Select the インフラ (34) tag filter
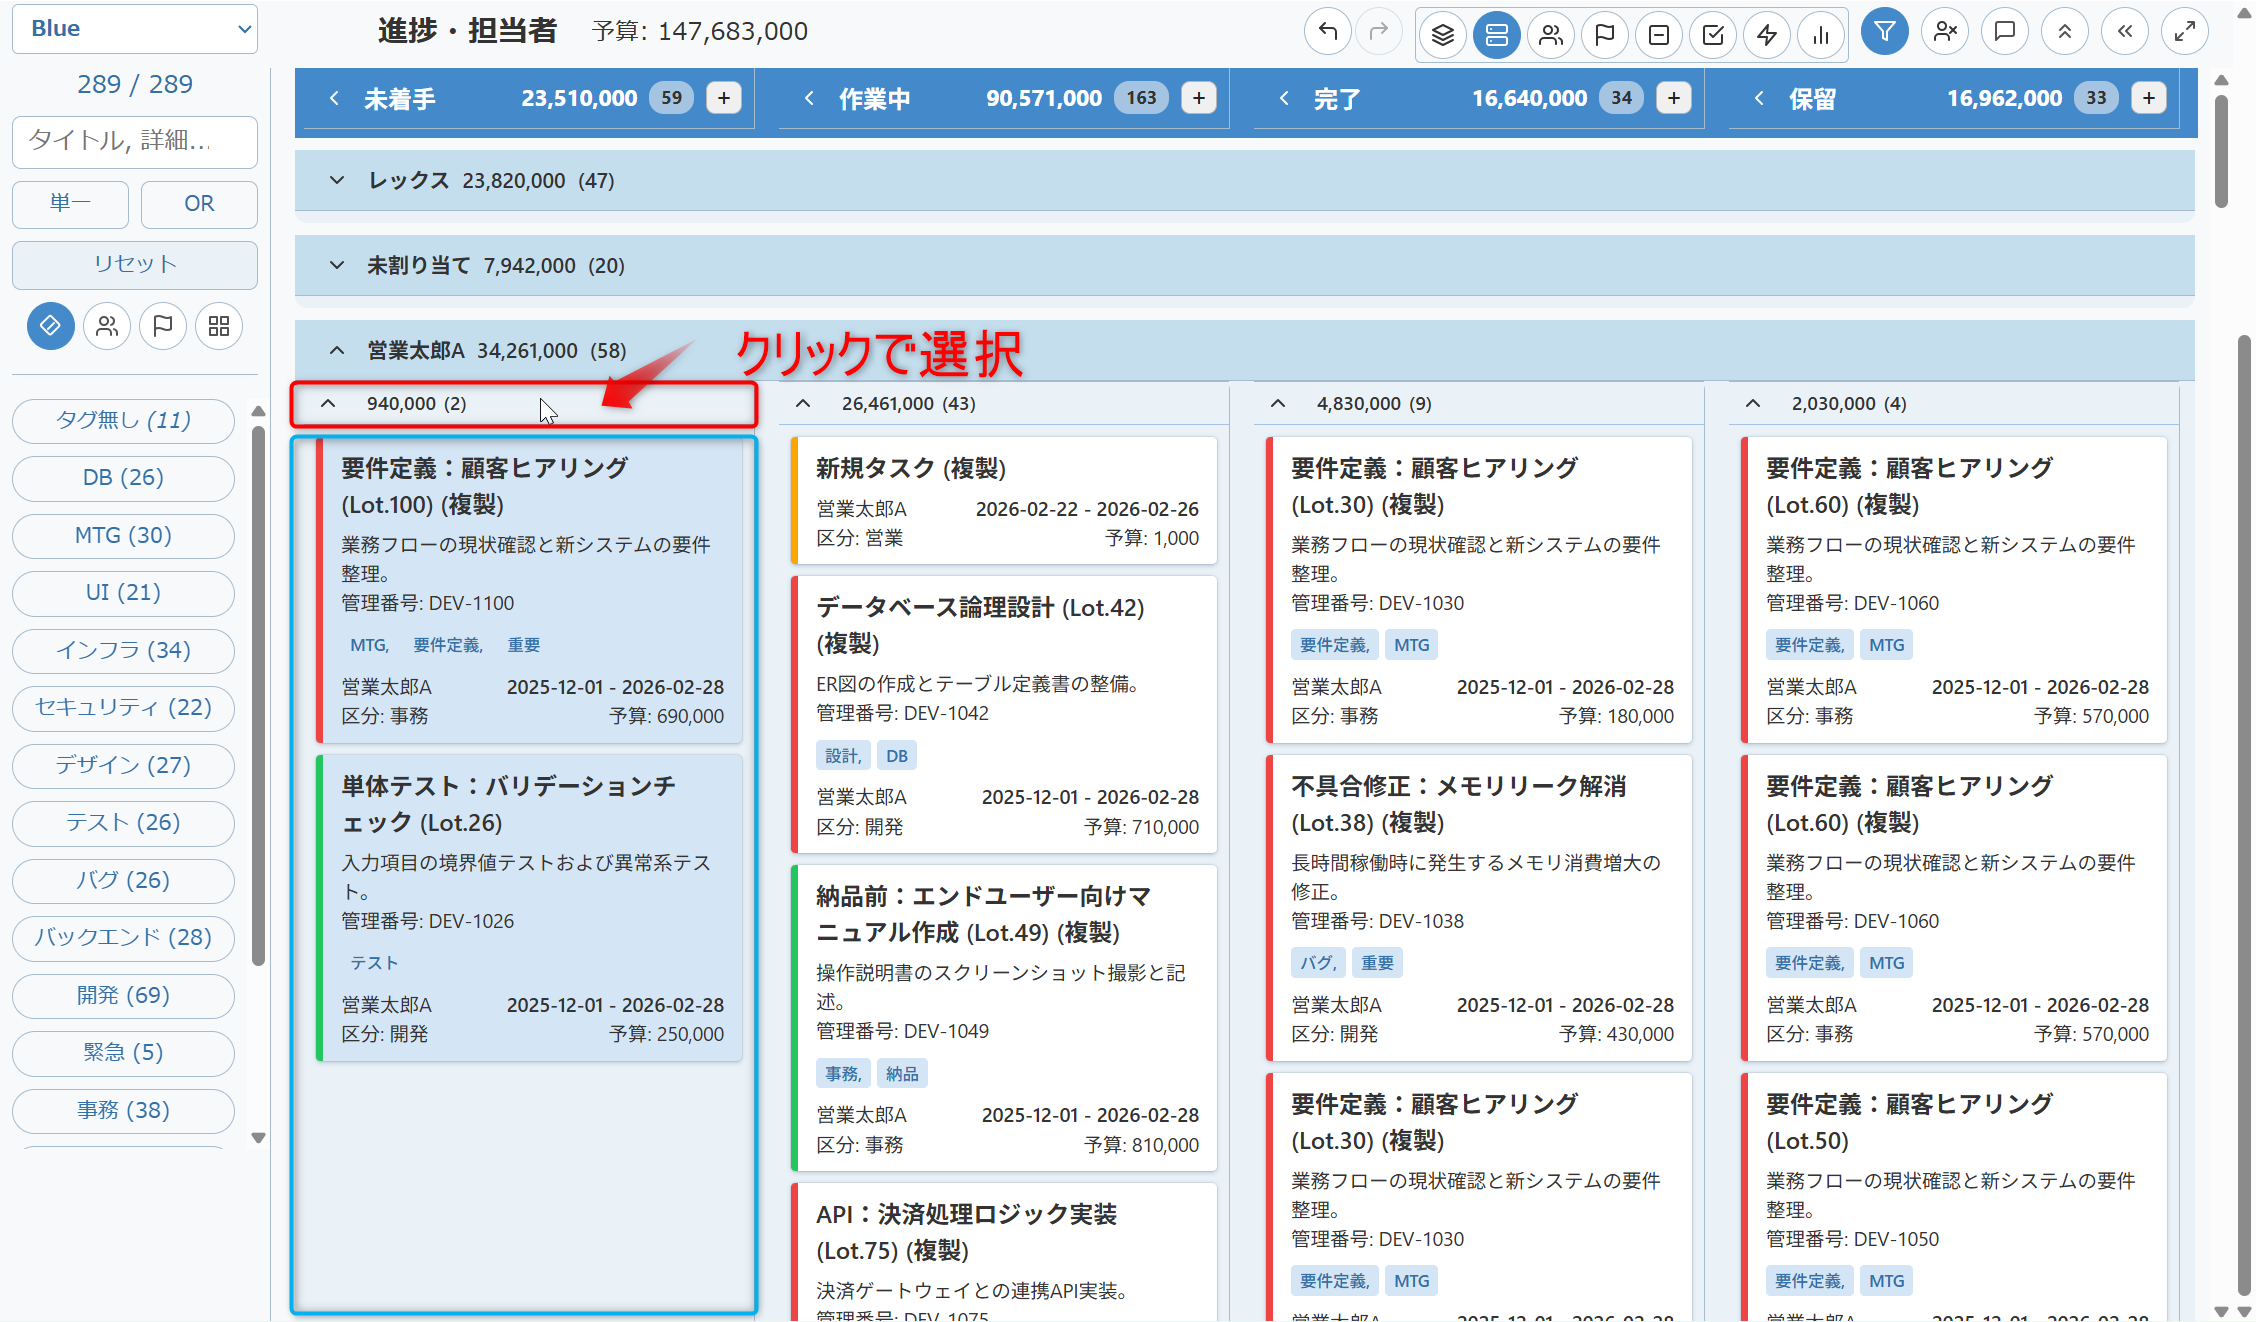This screenshot has height=1322, width=2256. click(123, 651)
